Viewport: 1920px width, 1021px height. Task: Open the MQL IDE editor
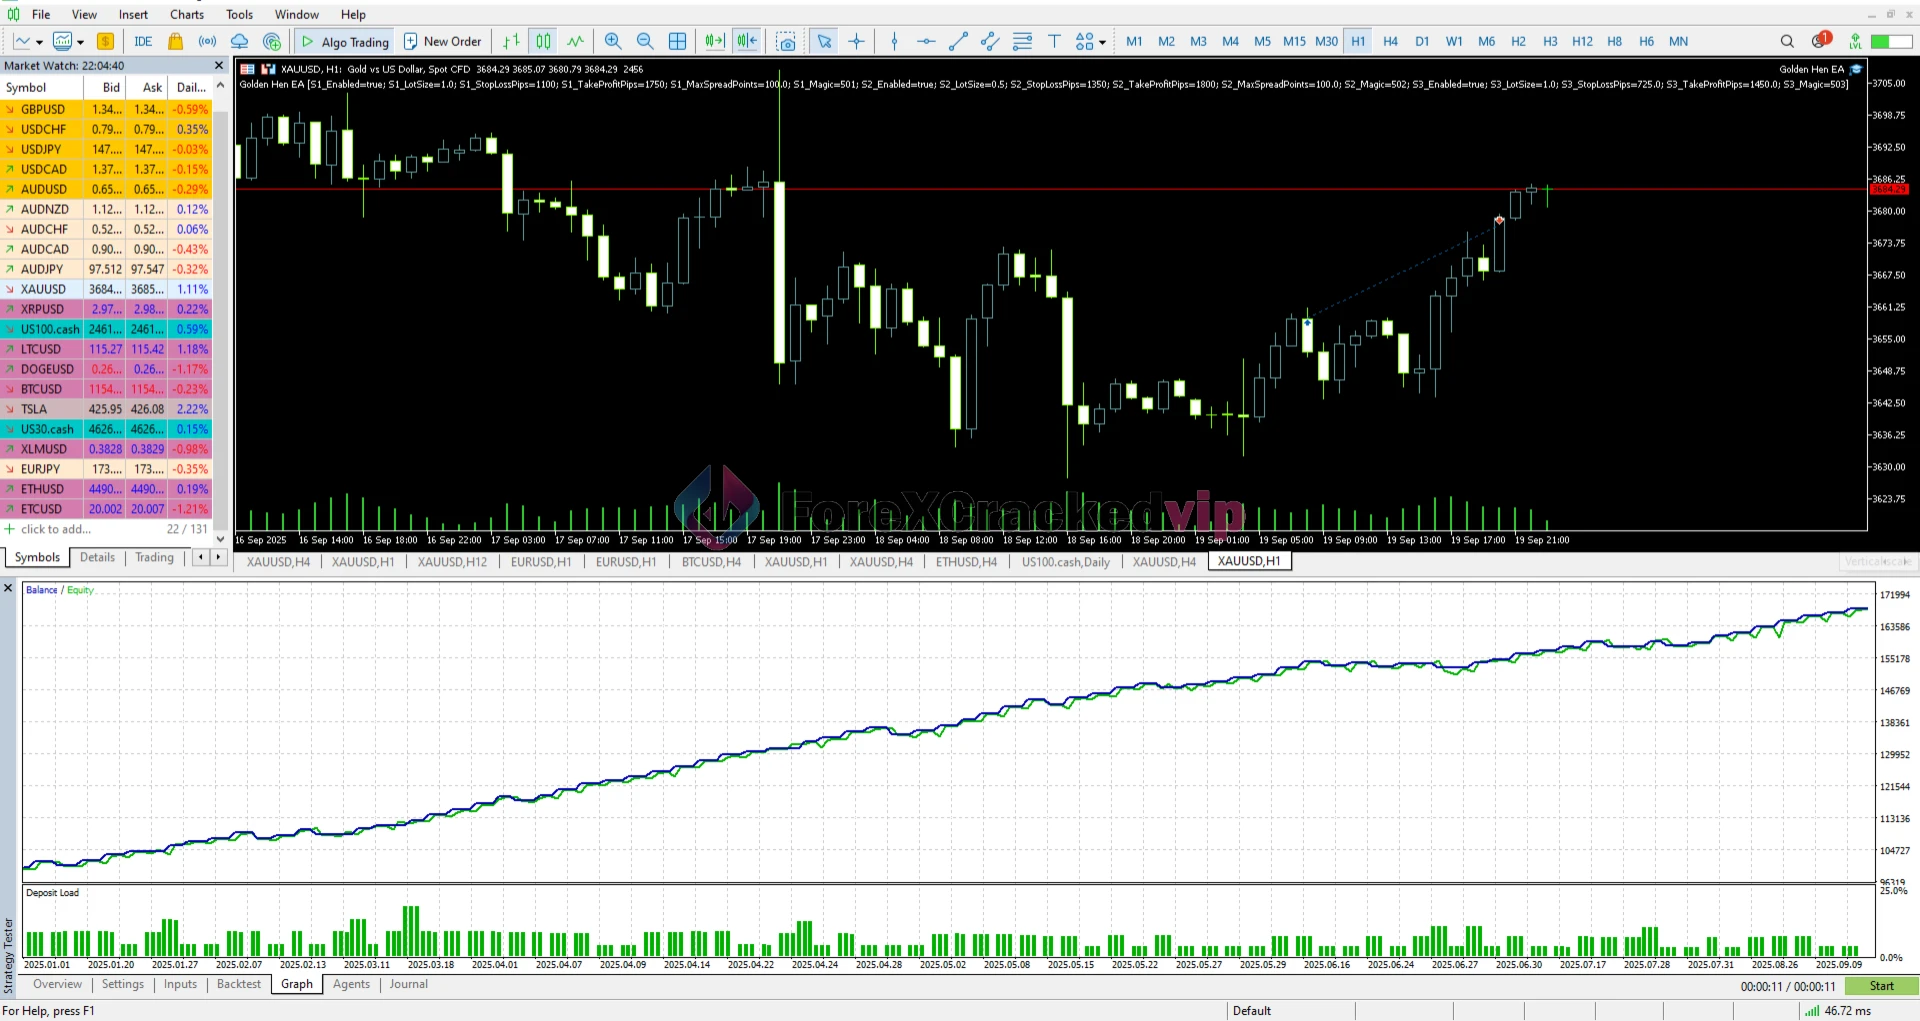(143, 41)
